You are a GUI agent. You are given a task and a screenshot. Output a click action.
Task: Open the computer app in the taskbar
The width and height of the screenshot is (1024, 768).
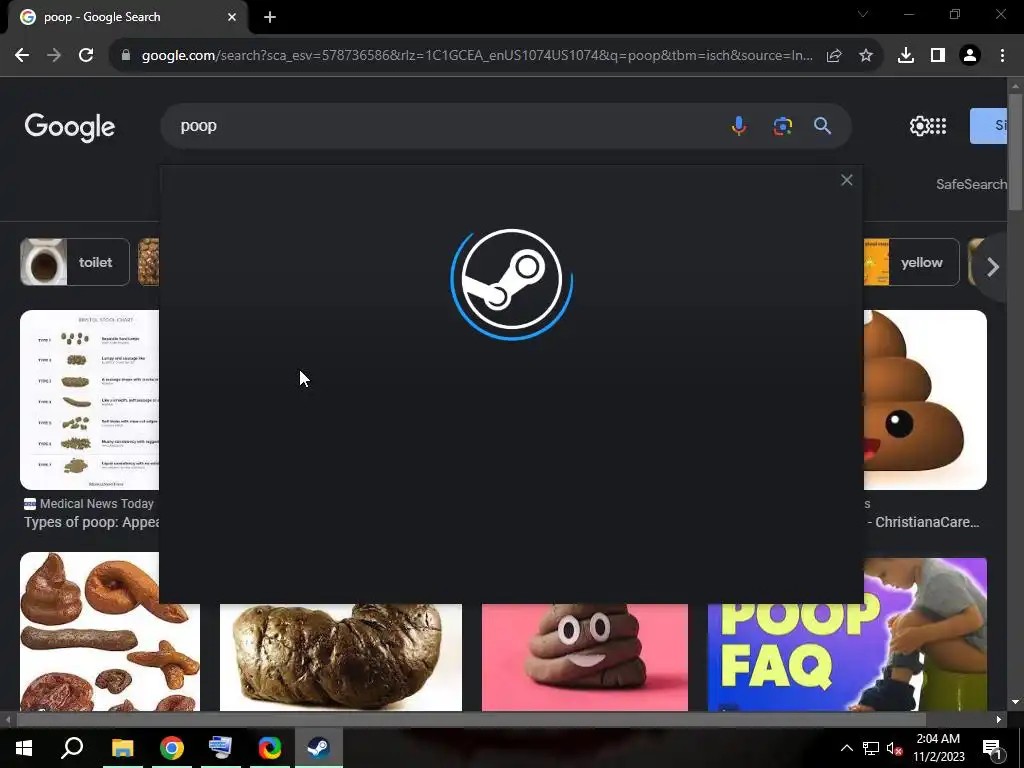(220, 748)
